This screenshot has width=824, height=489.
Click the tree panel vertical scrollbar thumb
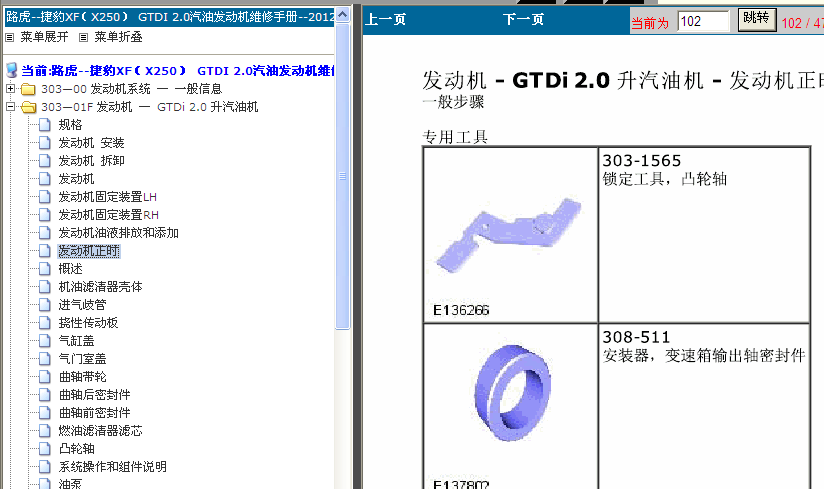coord(342,176)
